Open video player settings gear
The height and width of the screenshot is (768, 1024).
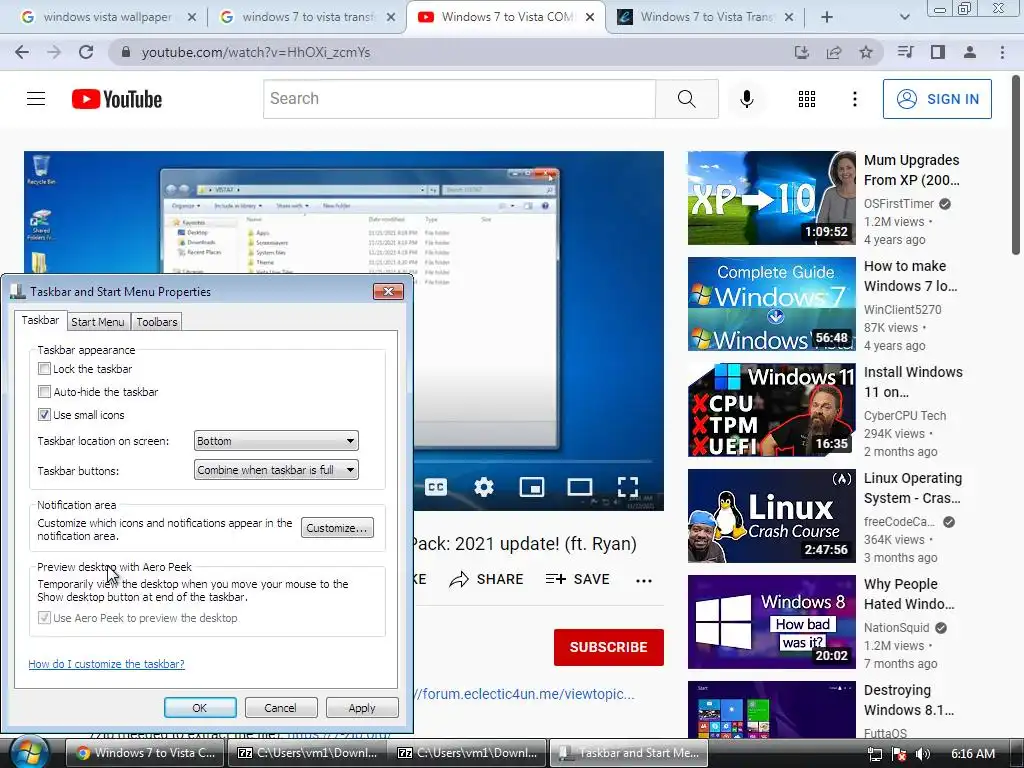[x=484, y=487]
